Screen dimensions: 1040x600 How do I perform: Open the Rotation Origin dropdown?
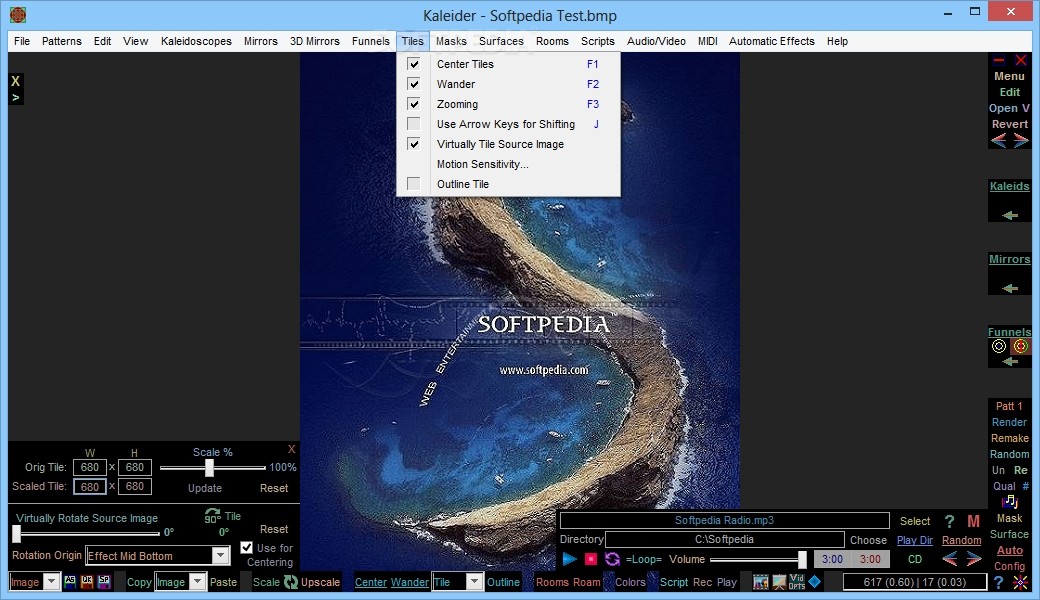tap(221, 555)
